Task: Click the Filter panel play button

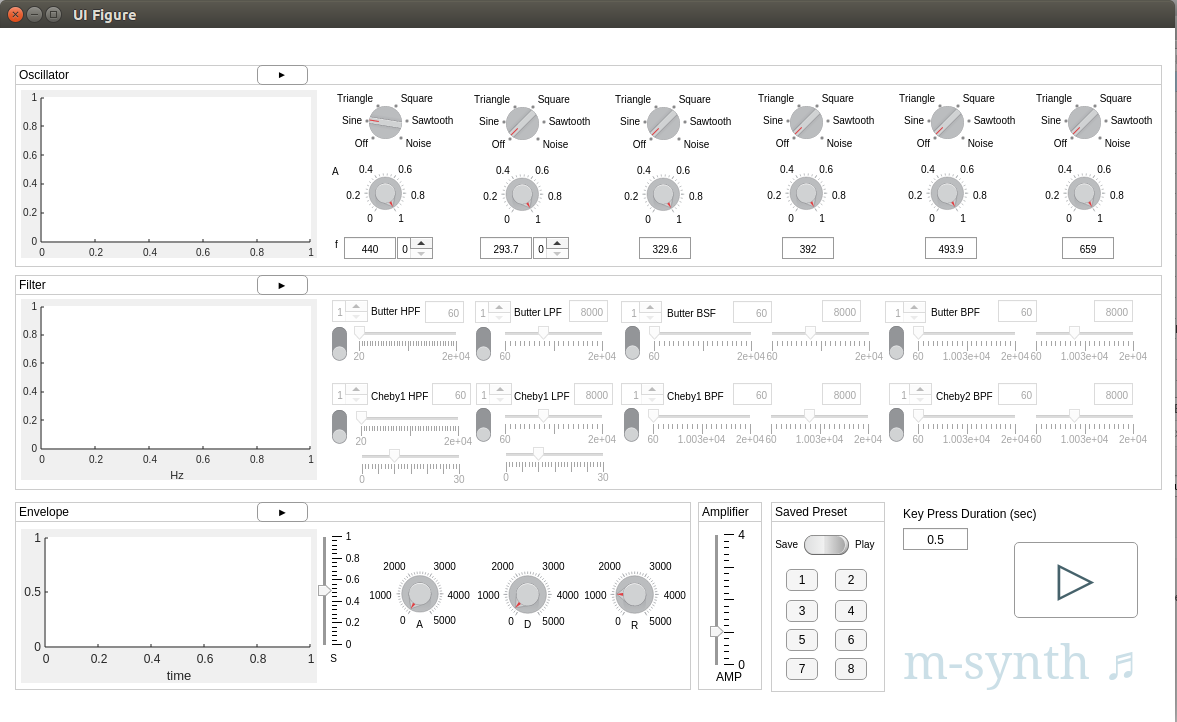Action: pyautogui.click(x=282, y=285)
